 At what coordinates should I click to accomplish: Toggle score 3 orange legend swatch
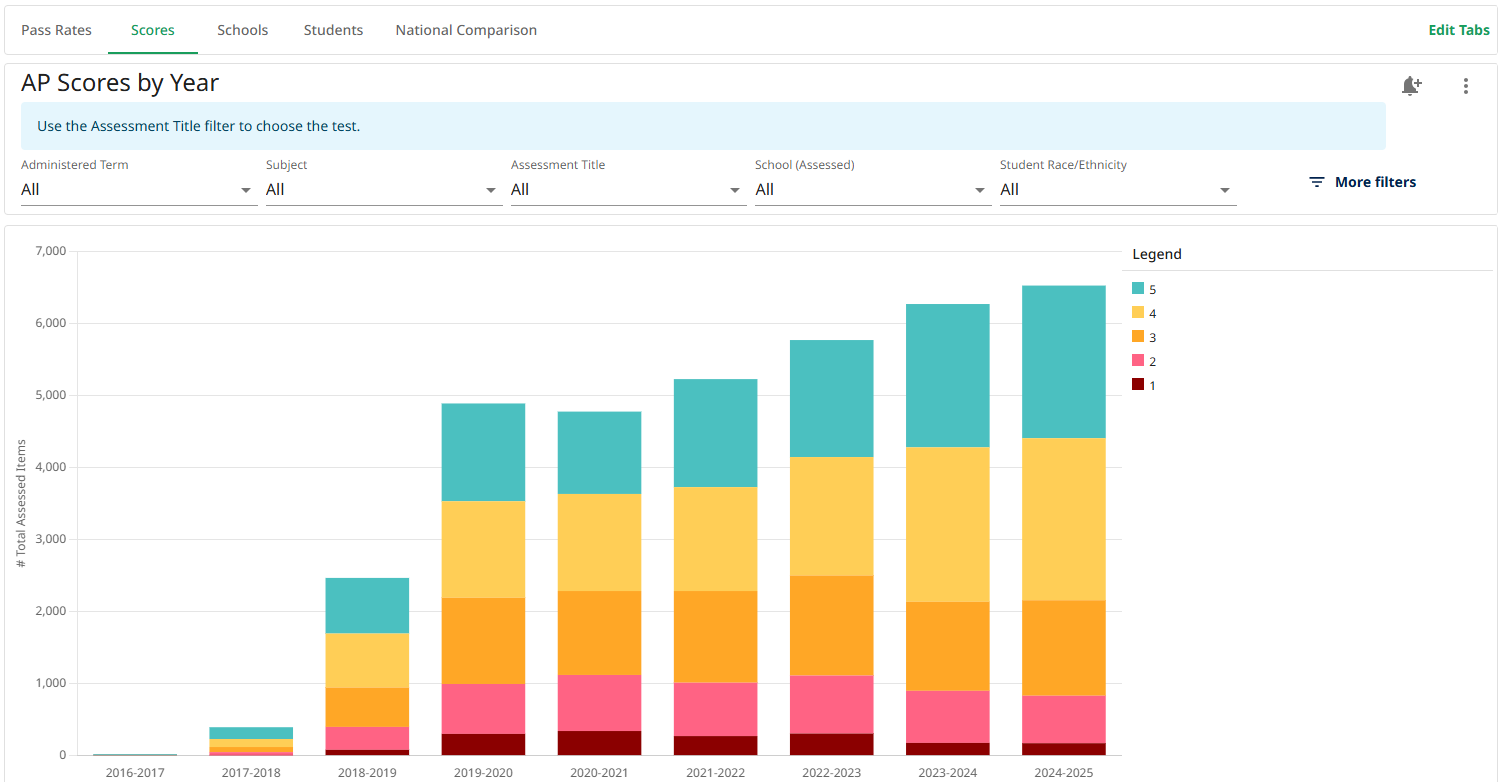point(1138,337)
